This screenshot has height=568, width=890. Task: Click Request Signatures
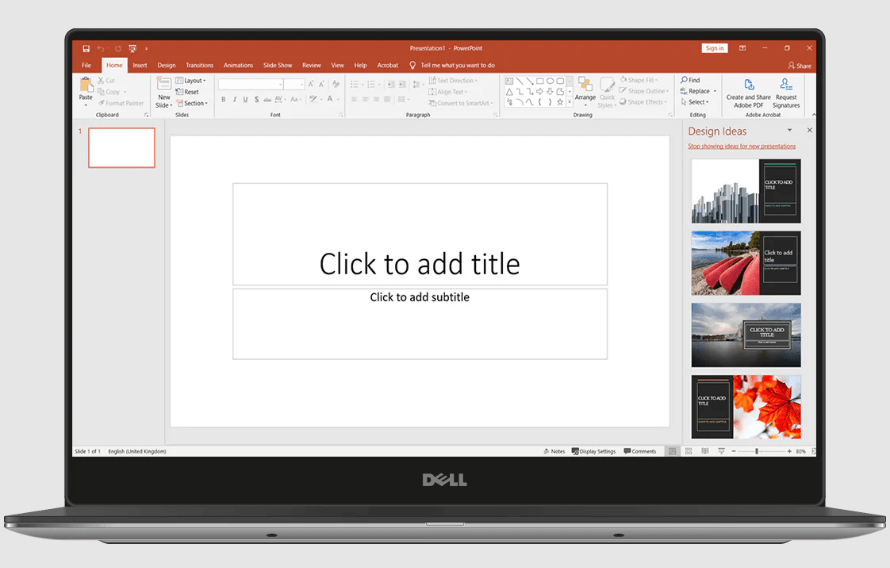tap(786, 93)
